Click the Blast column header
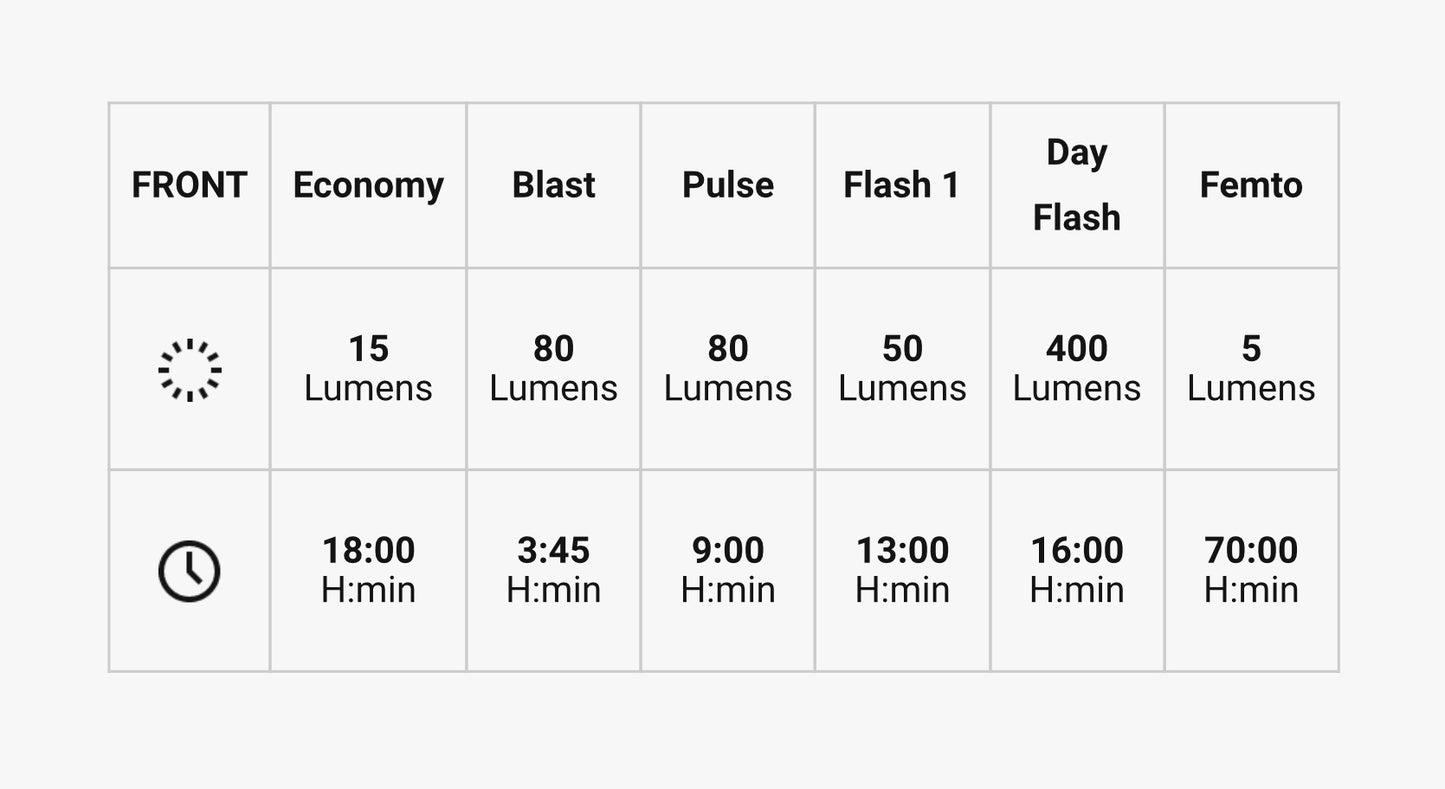This screenshot has width=1445, height=789. (553, 185)
